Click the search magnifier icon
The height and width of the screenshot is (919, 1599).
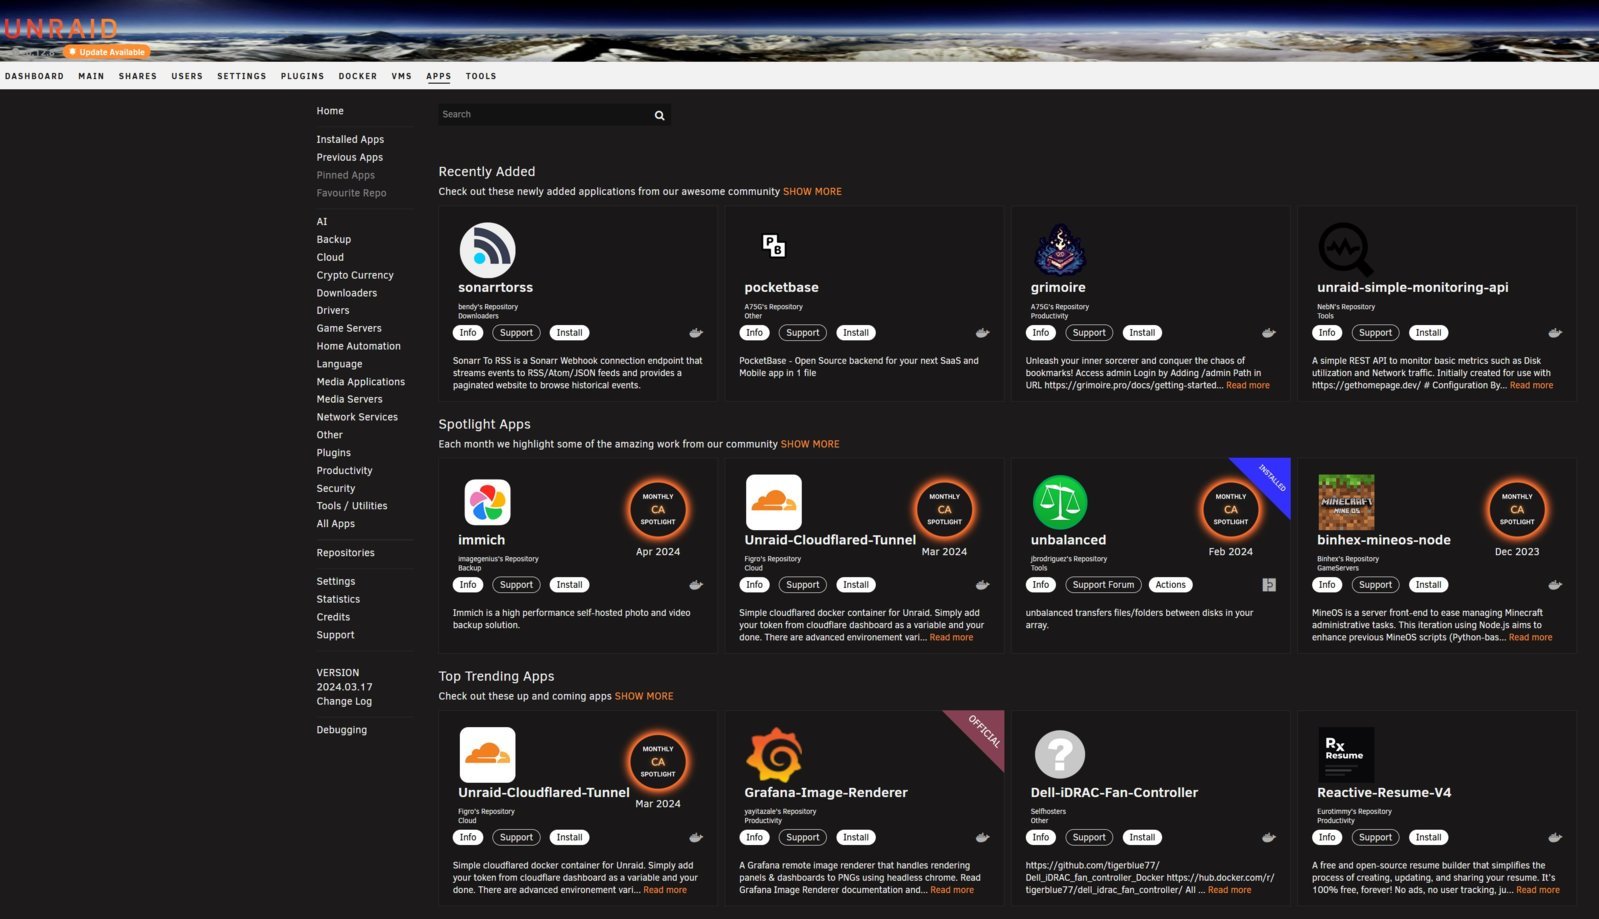pyautogui.click(x=659, y=115)
